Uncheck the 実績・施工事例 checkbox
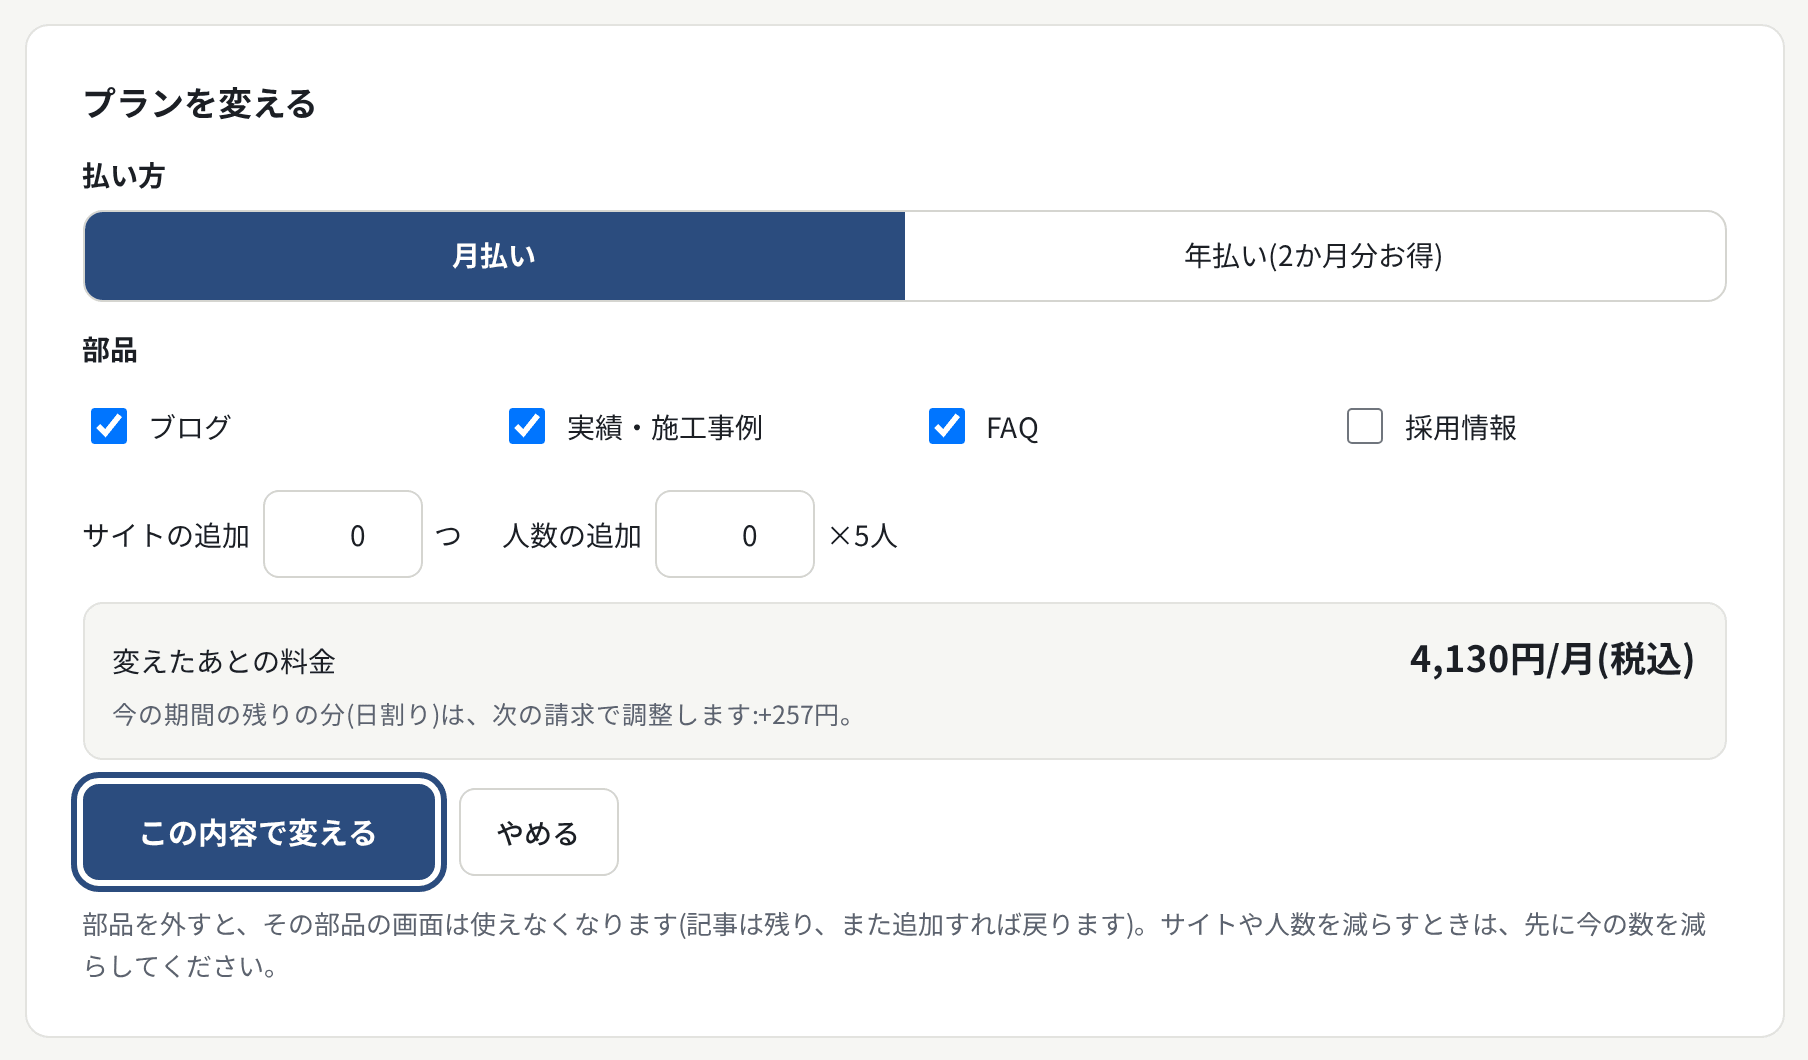 pyautogui.click(x=527, y=426)
